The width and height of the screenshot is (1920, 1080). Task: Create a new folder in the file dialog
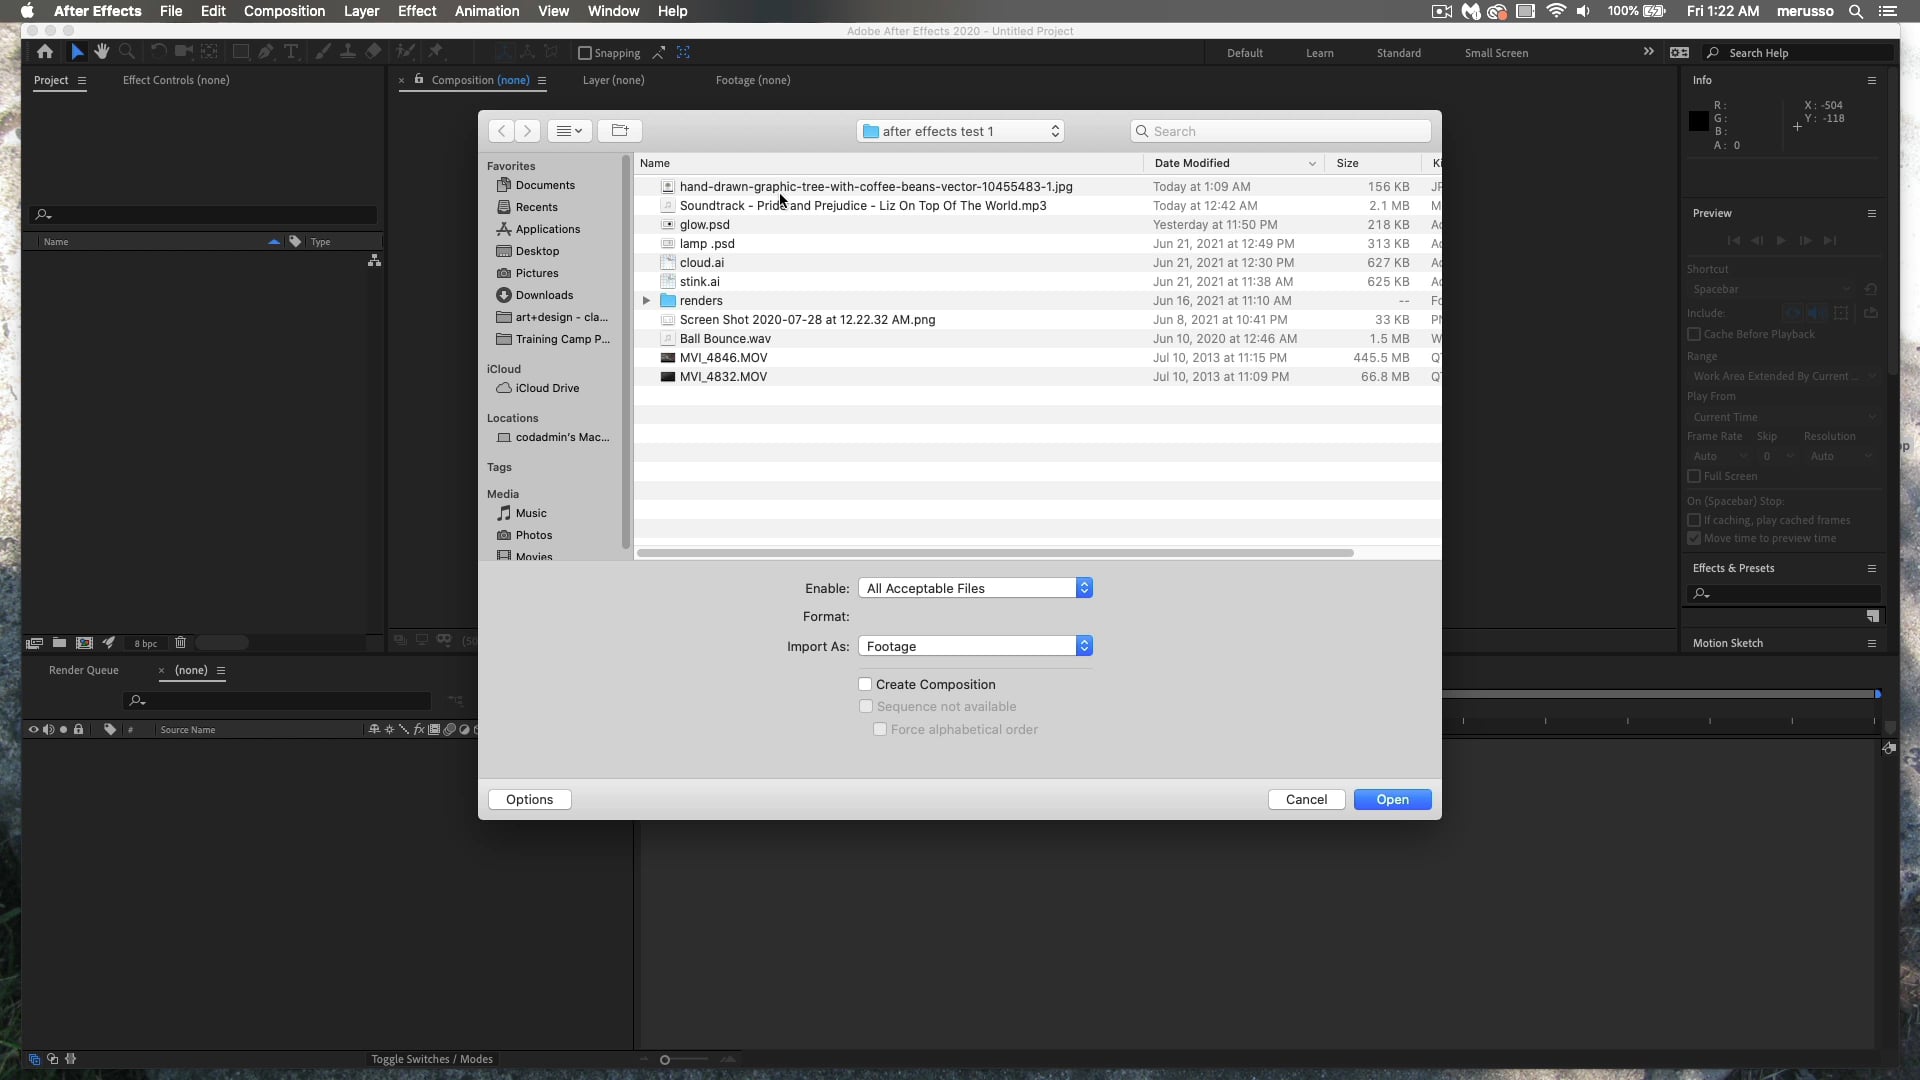tap(620, 131)
